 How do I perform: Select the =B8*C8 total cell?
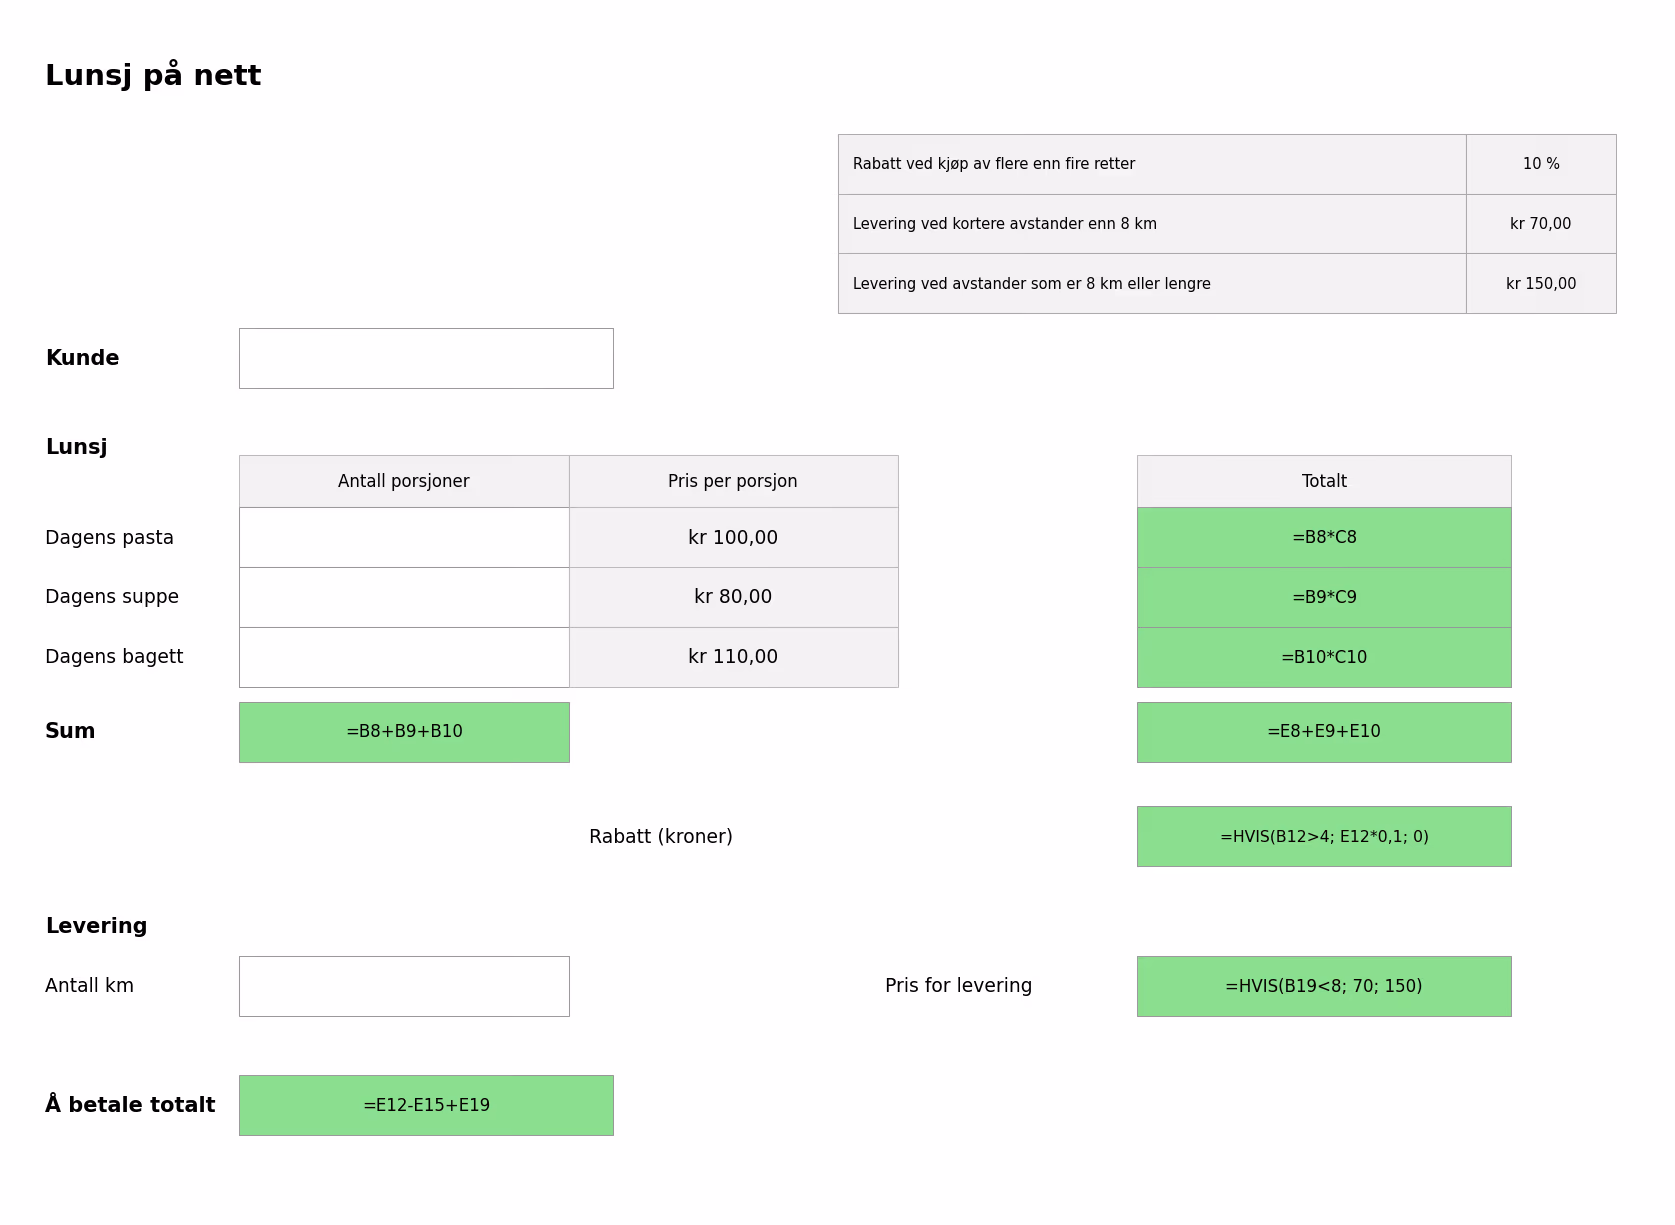point(1324,537)
